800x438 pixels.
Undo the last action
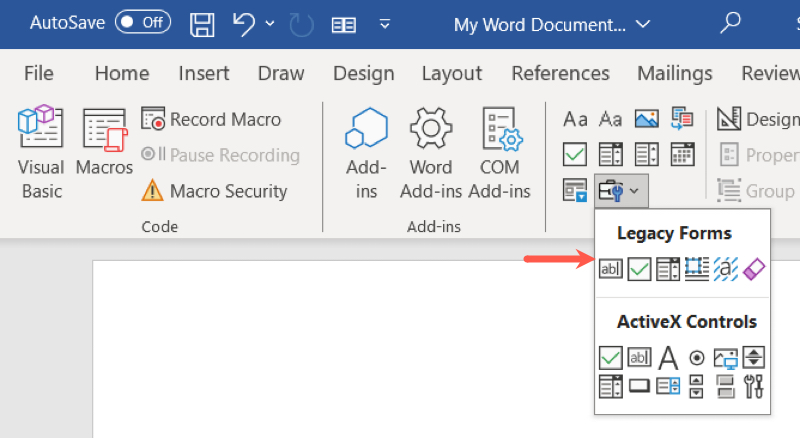pos(244,24)
